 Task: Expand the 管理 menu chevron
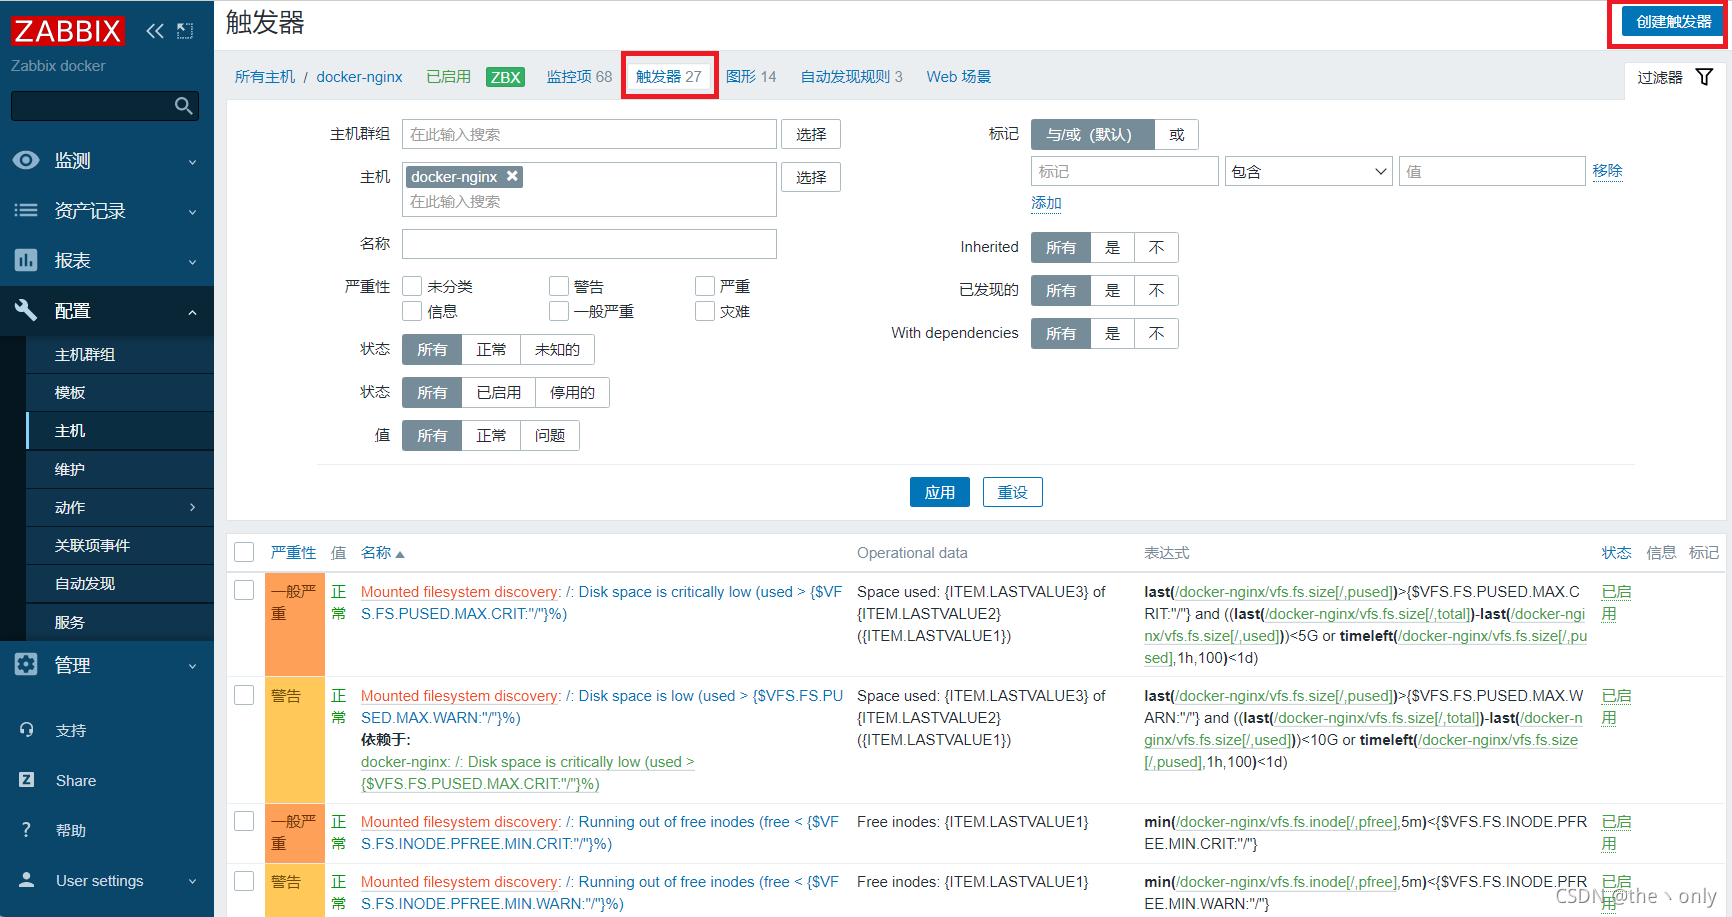[x=193, y=667]
